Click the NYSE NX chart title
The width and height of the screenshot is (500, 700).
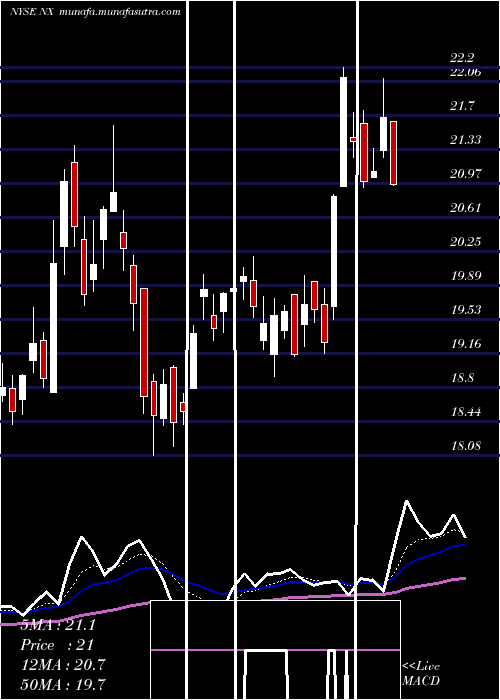click(x=32, y=12)
